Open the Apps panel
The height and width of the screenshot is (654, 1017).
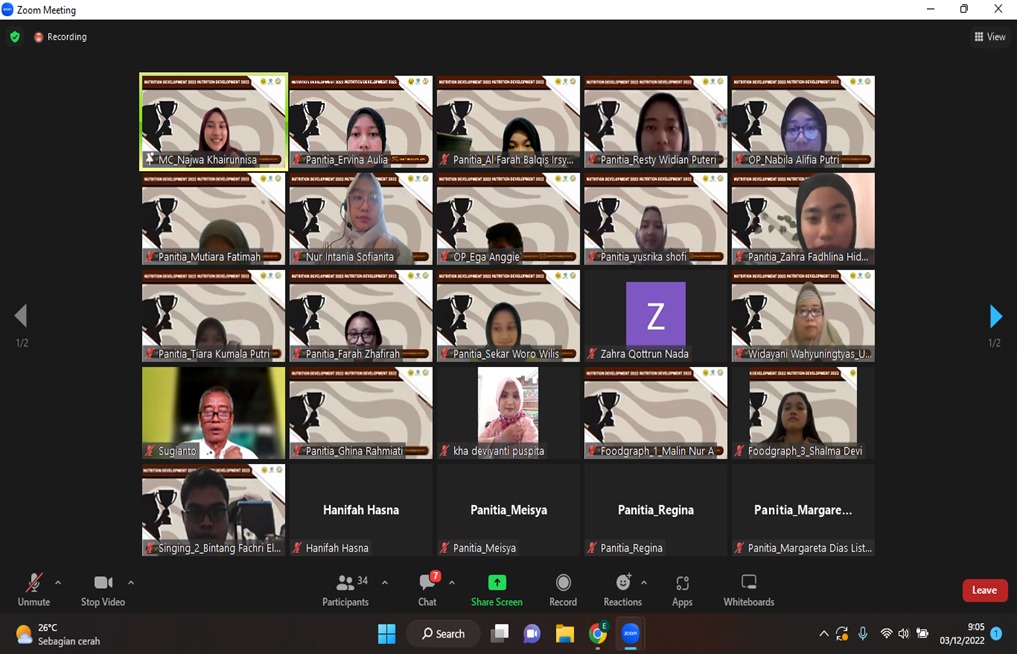(682, 589)
